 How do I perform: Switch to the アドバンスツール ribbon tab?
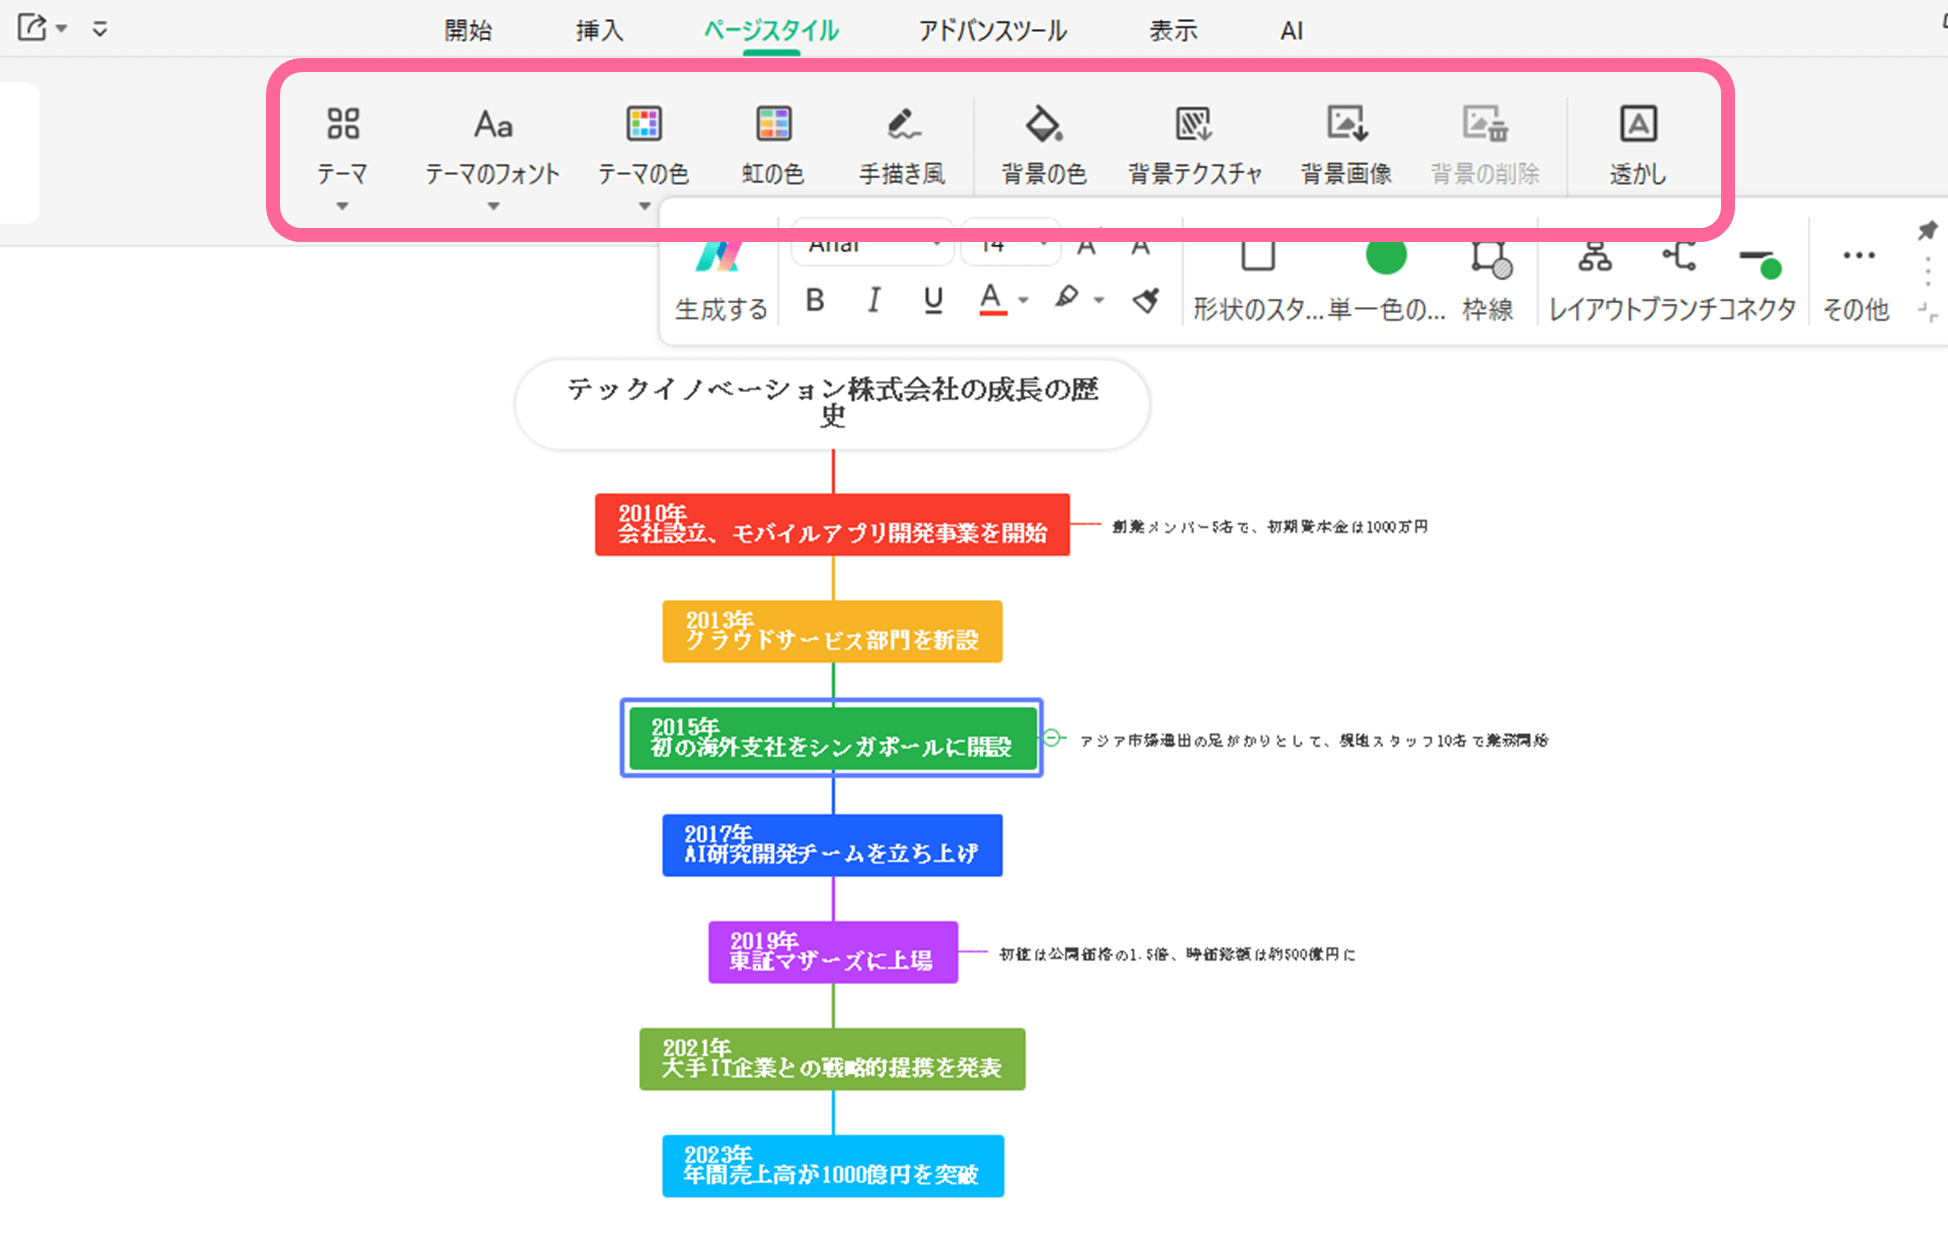pos(991,31)
